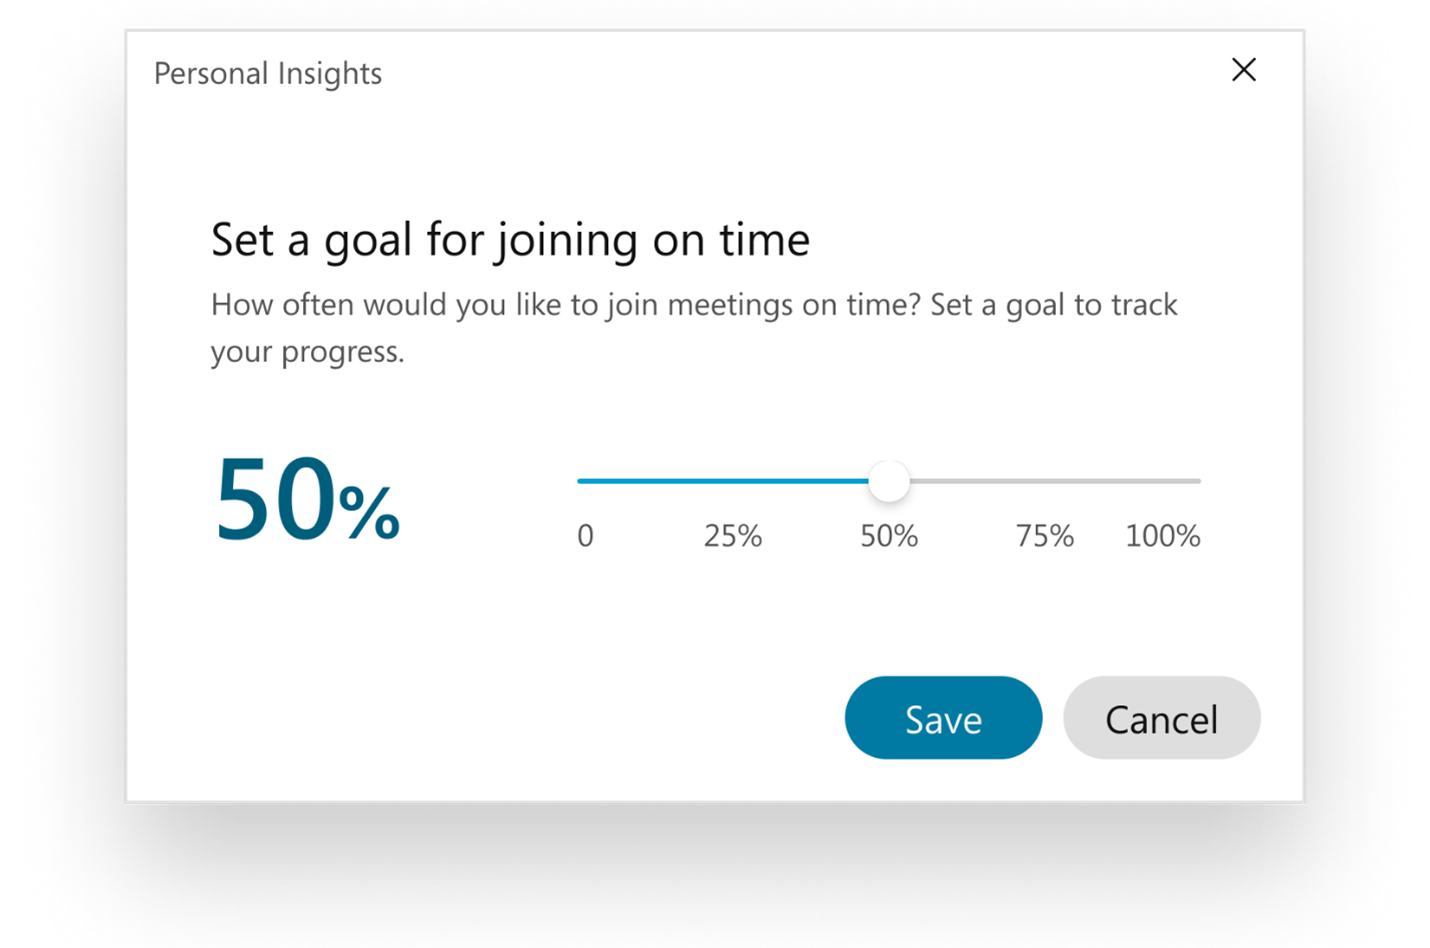Click the gray unfilled part of the slider track
This screenshot has width=1430, height=948.
(1100, 481)
